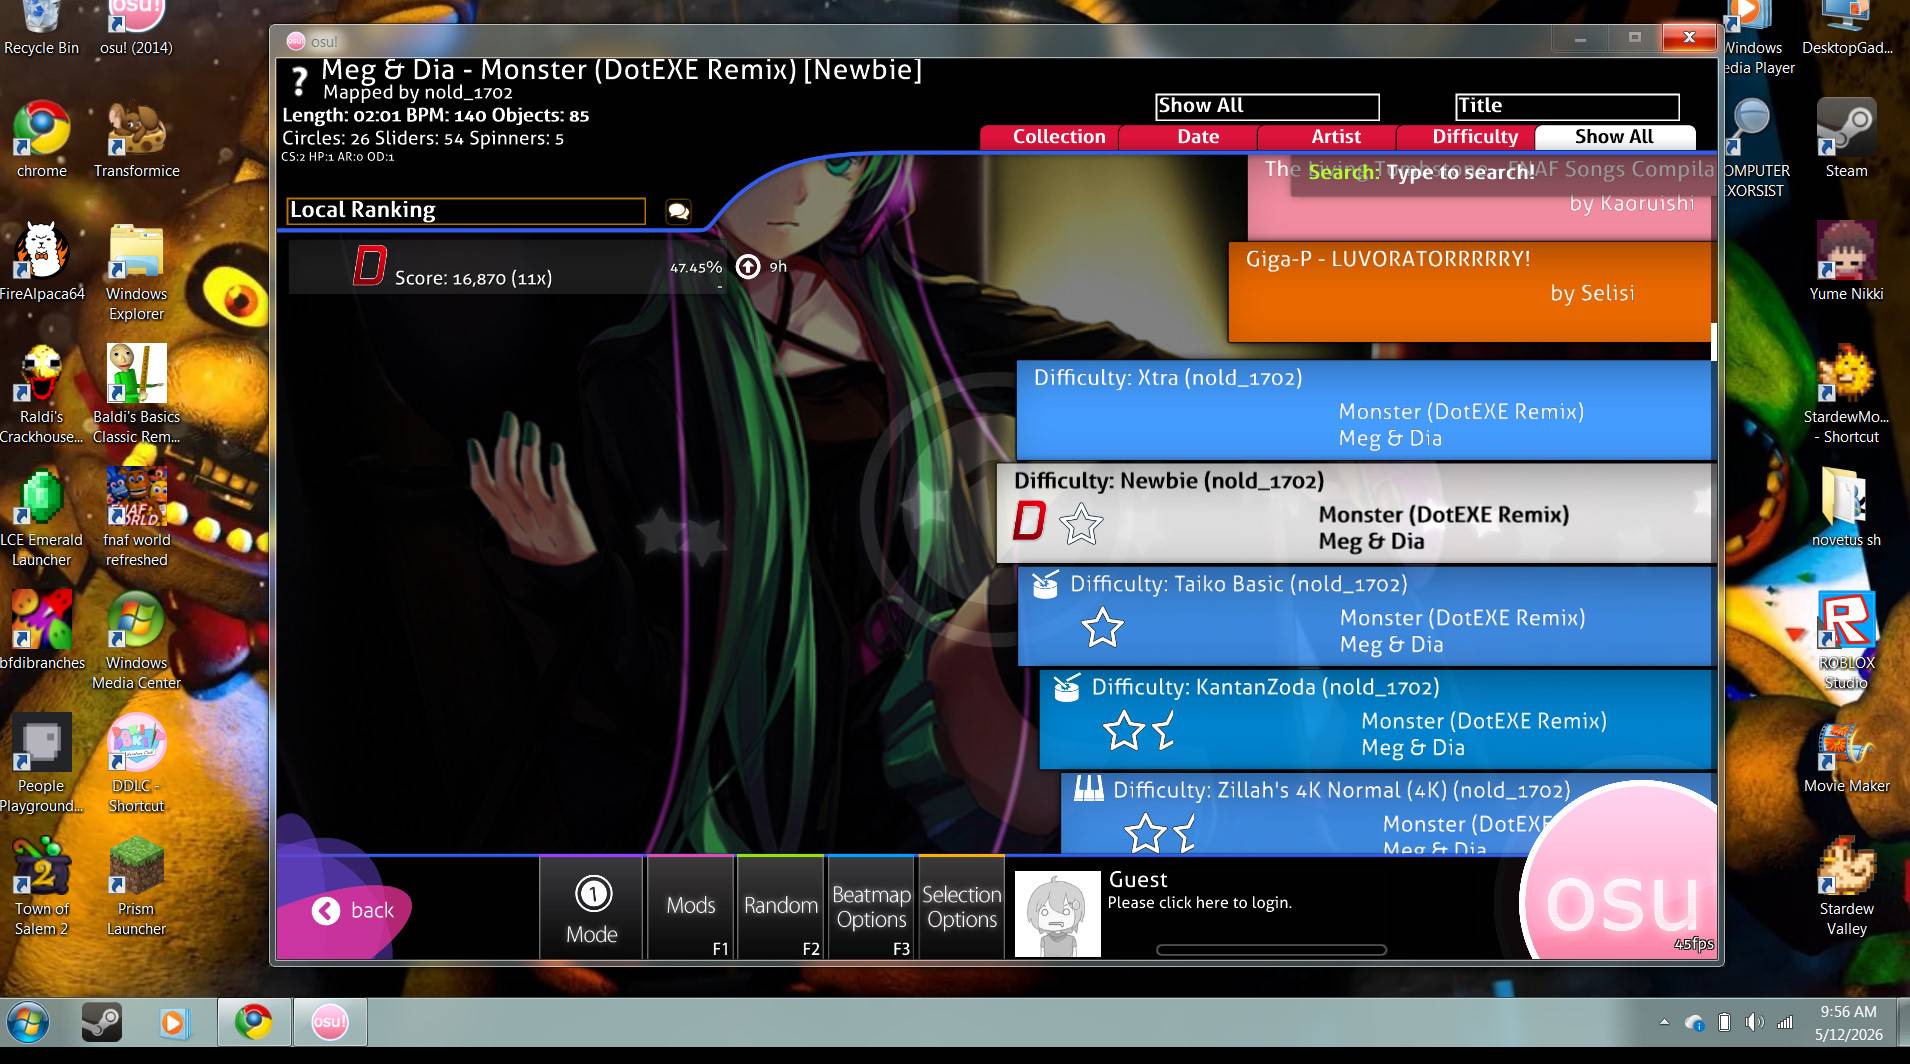Select the KantanZoda difficulty card
This screenshot has width=1910, height=1064.
tap(1376, 719)
